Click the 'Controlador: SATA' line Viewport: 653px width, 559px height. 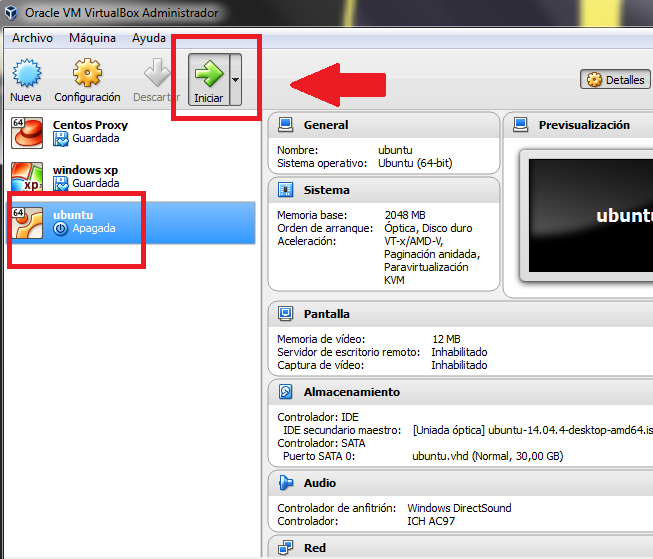pyautogui.click(x=321, y=443)
